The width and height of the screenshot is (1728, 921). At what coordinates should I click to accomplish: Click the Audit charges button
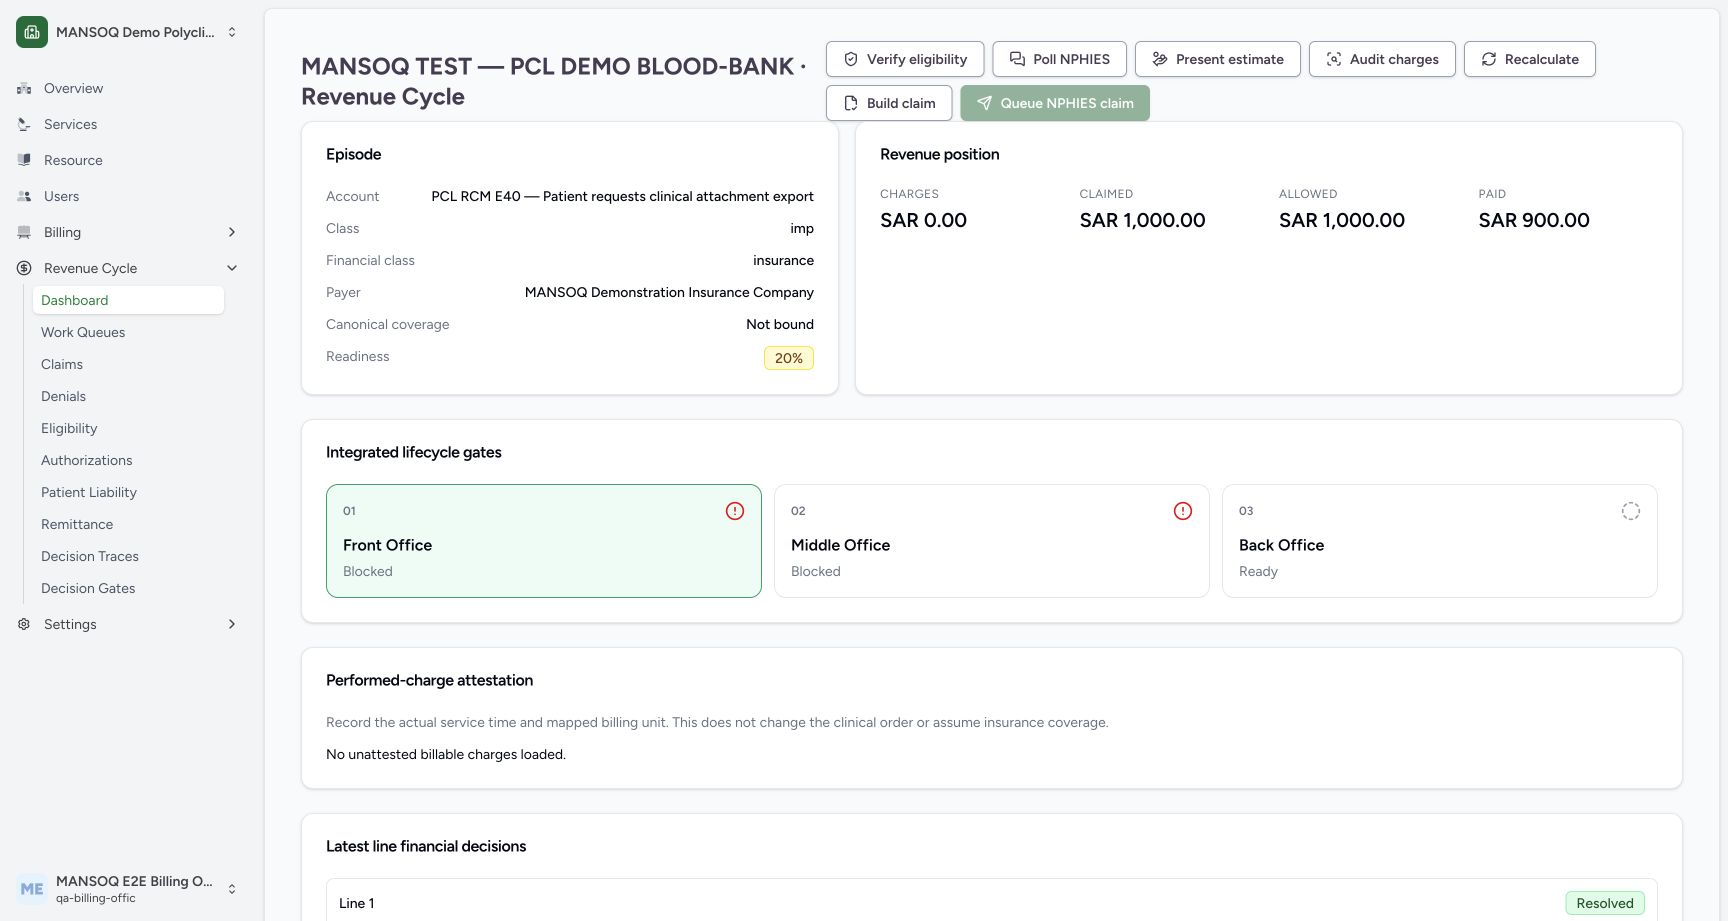1382,59
